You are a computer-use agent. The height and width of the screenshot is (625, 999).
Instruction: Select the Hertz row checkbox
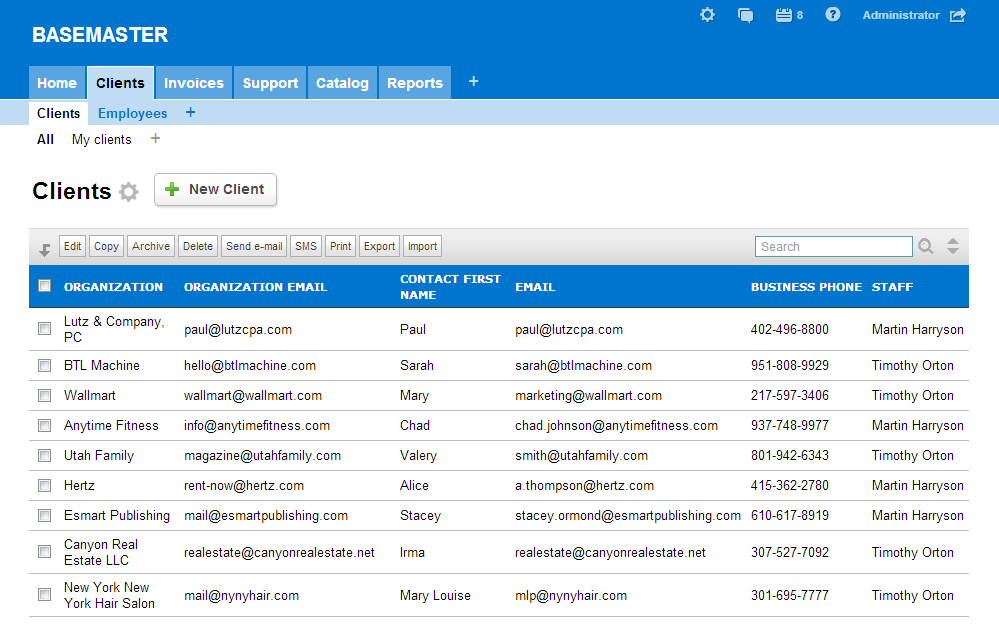point(45,485)
